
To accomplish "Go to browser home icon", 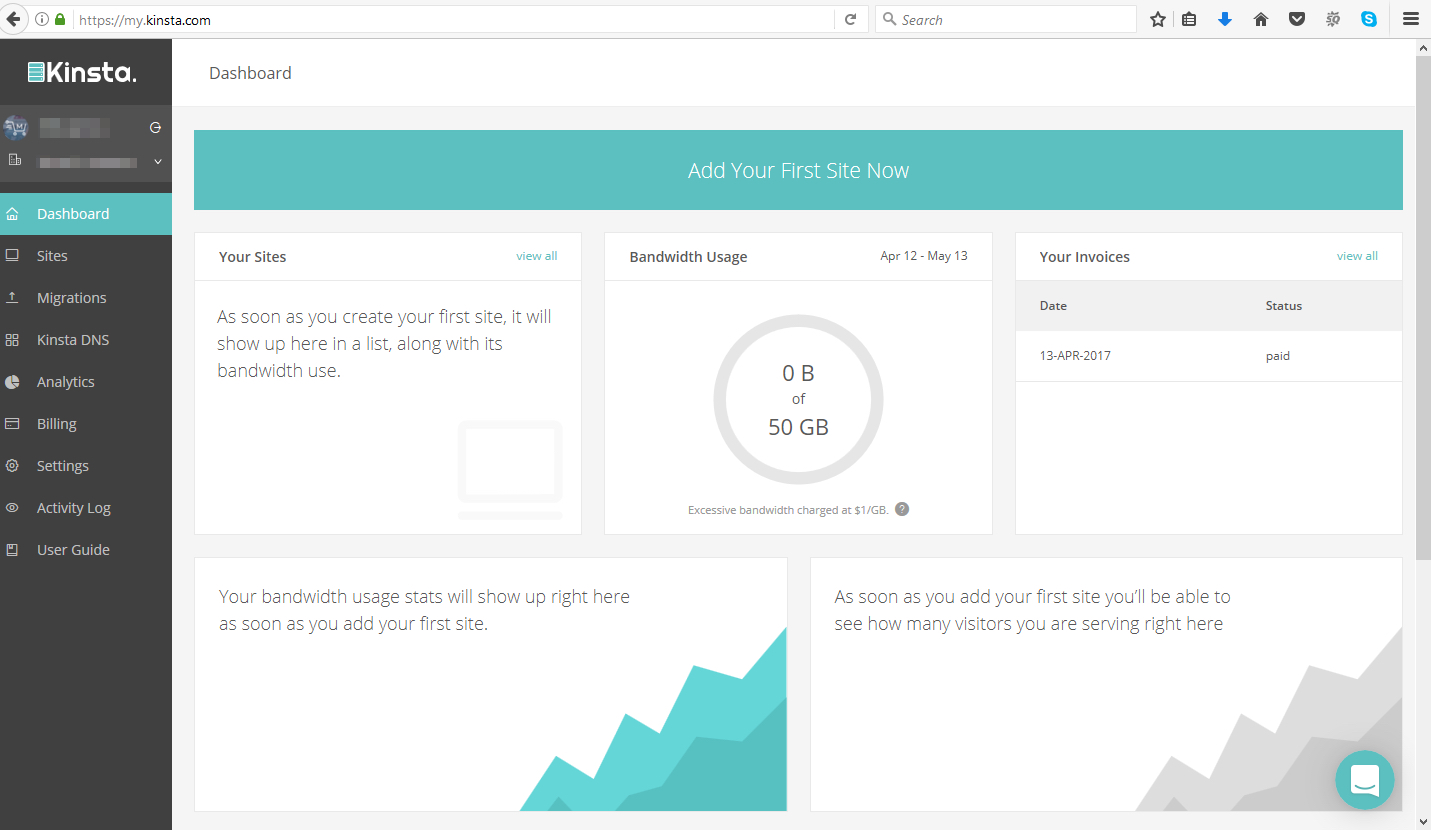I will pyautogui.click(x=1261, y=19).
